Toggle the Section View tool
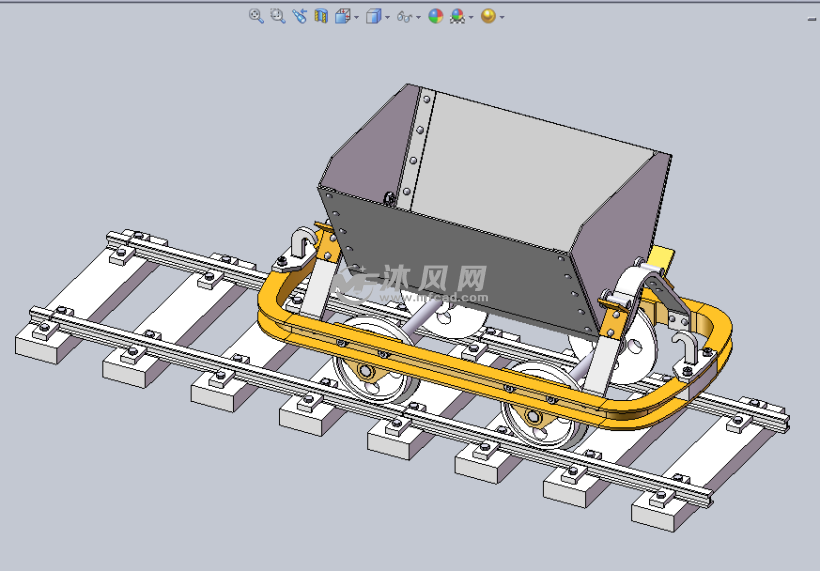The width and height of the screenshot is (820, 571). coord(321,16)
